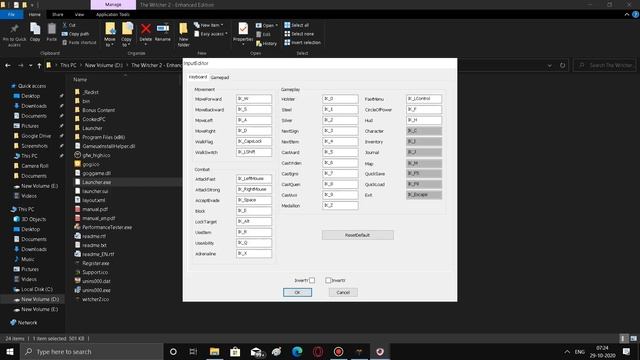
Task: Click the OK button in InputEditor
Action: pos(298,292)
